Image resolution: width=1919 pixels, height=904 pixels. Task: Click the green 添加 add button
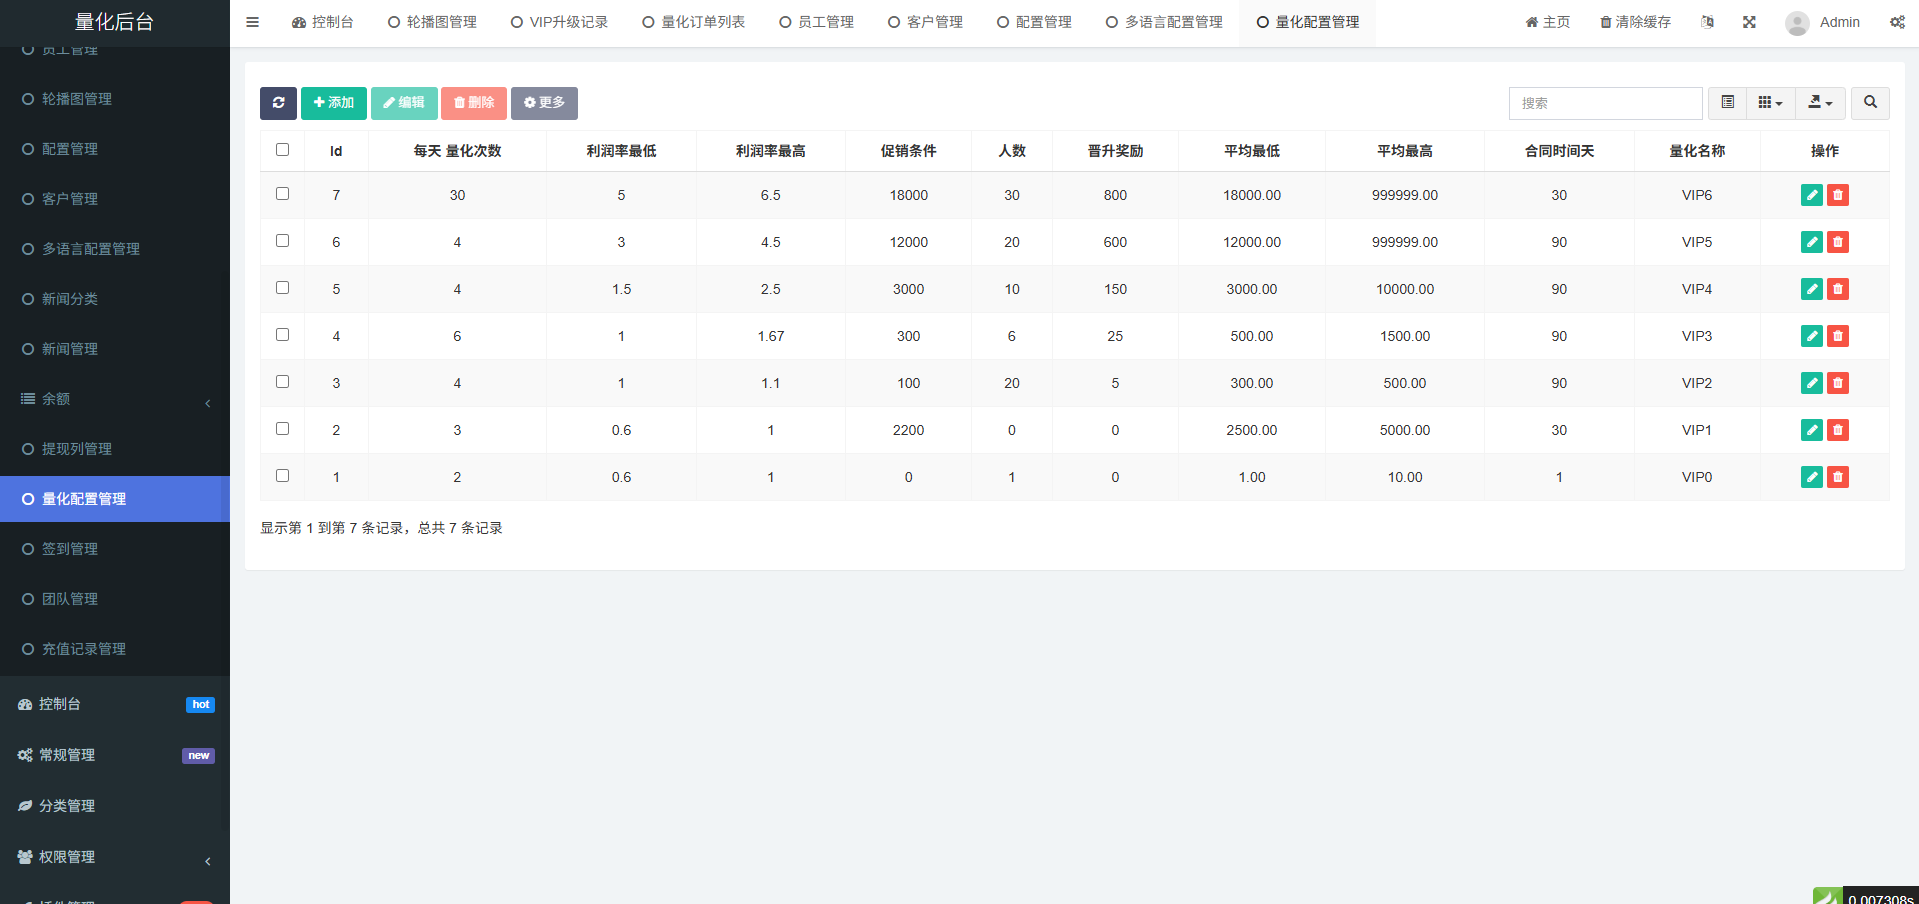click(x=334, y=103)
